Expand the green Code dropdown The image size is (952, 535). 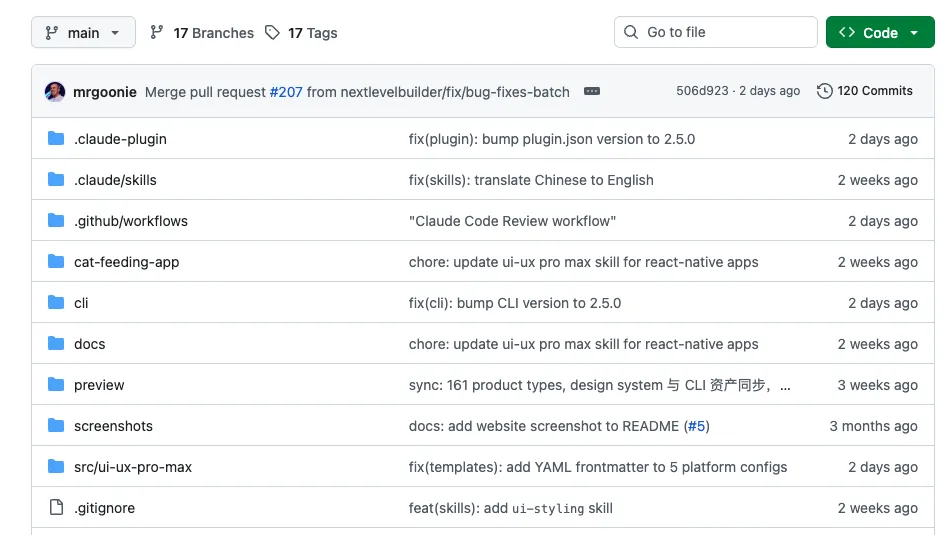[879, 33]
